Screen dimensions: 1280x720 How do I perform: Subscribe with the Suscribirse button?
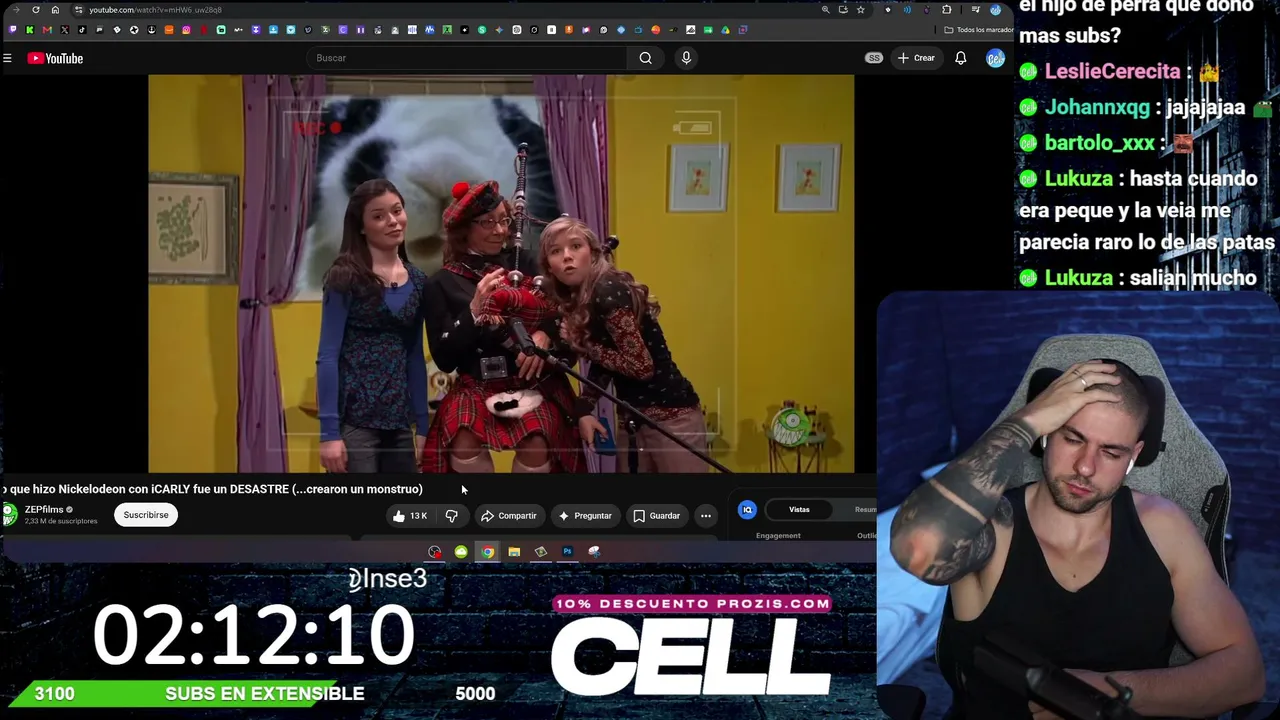point(146,515)
